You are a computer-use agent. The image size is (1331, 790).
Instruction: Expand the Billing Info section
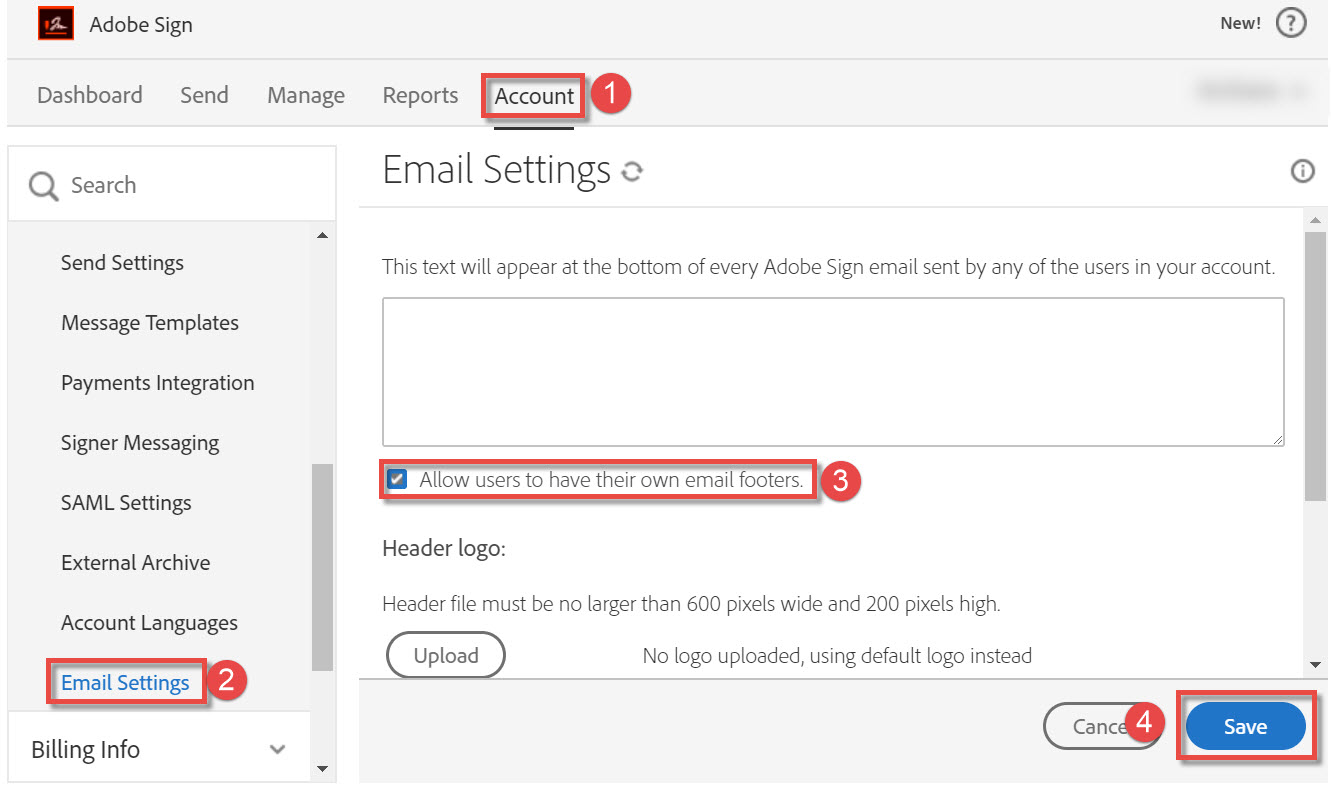pos(278,749)
